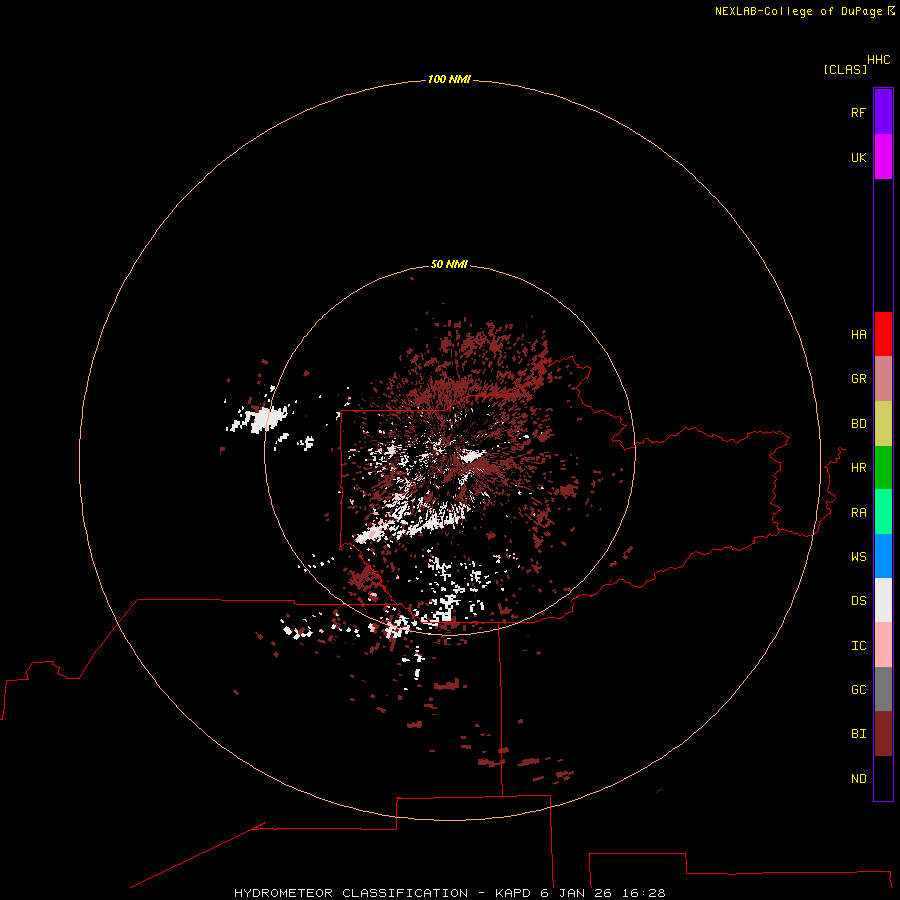Viewport: 900px width, 900px height.
Task: Pick the HR dark green swatch
Action: (883, 468)
